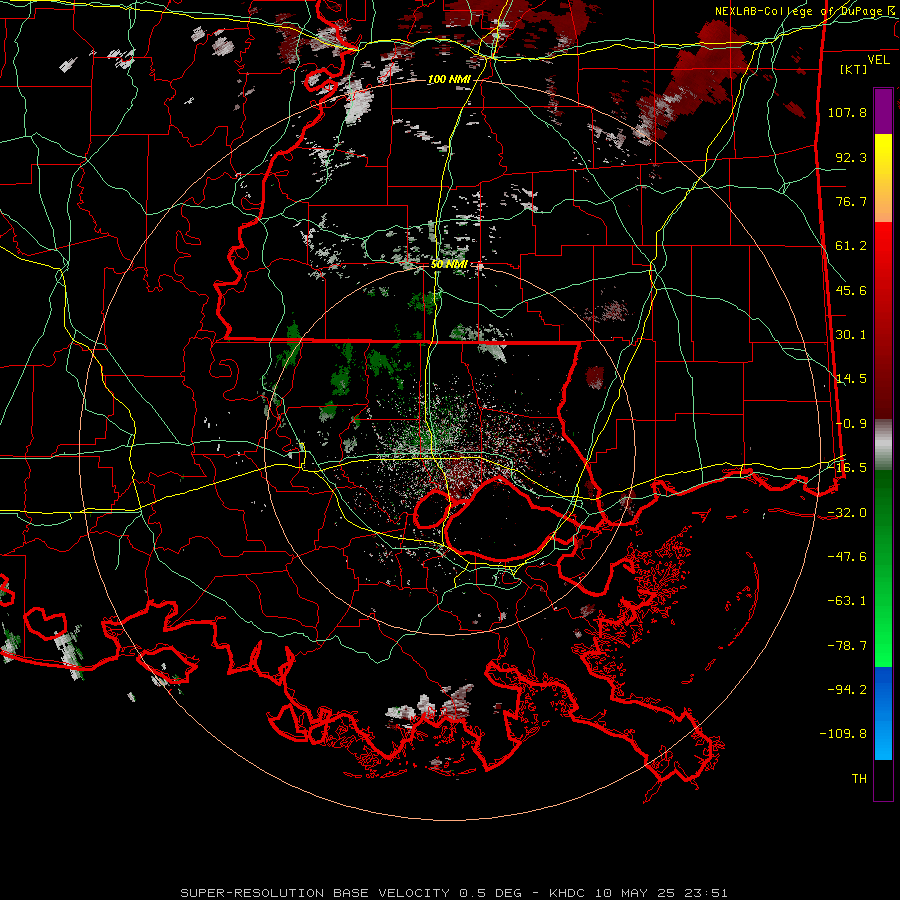
Task: Click the 107.8 velocity scale value
Action: 847,112
